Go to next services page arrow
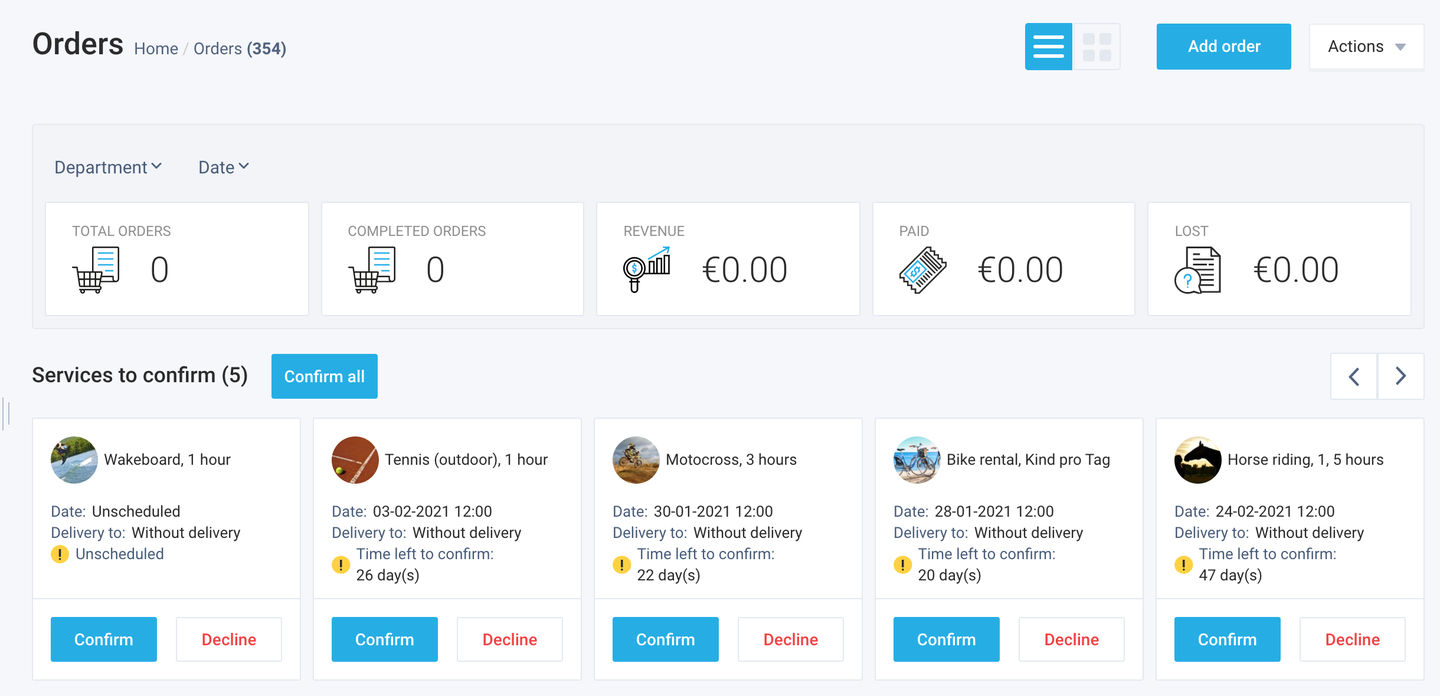 (1401, 376)
